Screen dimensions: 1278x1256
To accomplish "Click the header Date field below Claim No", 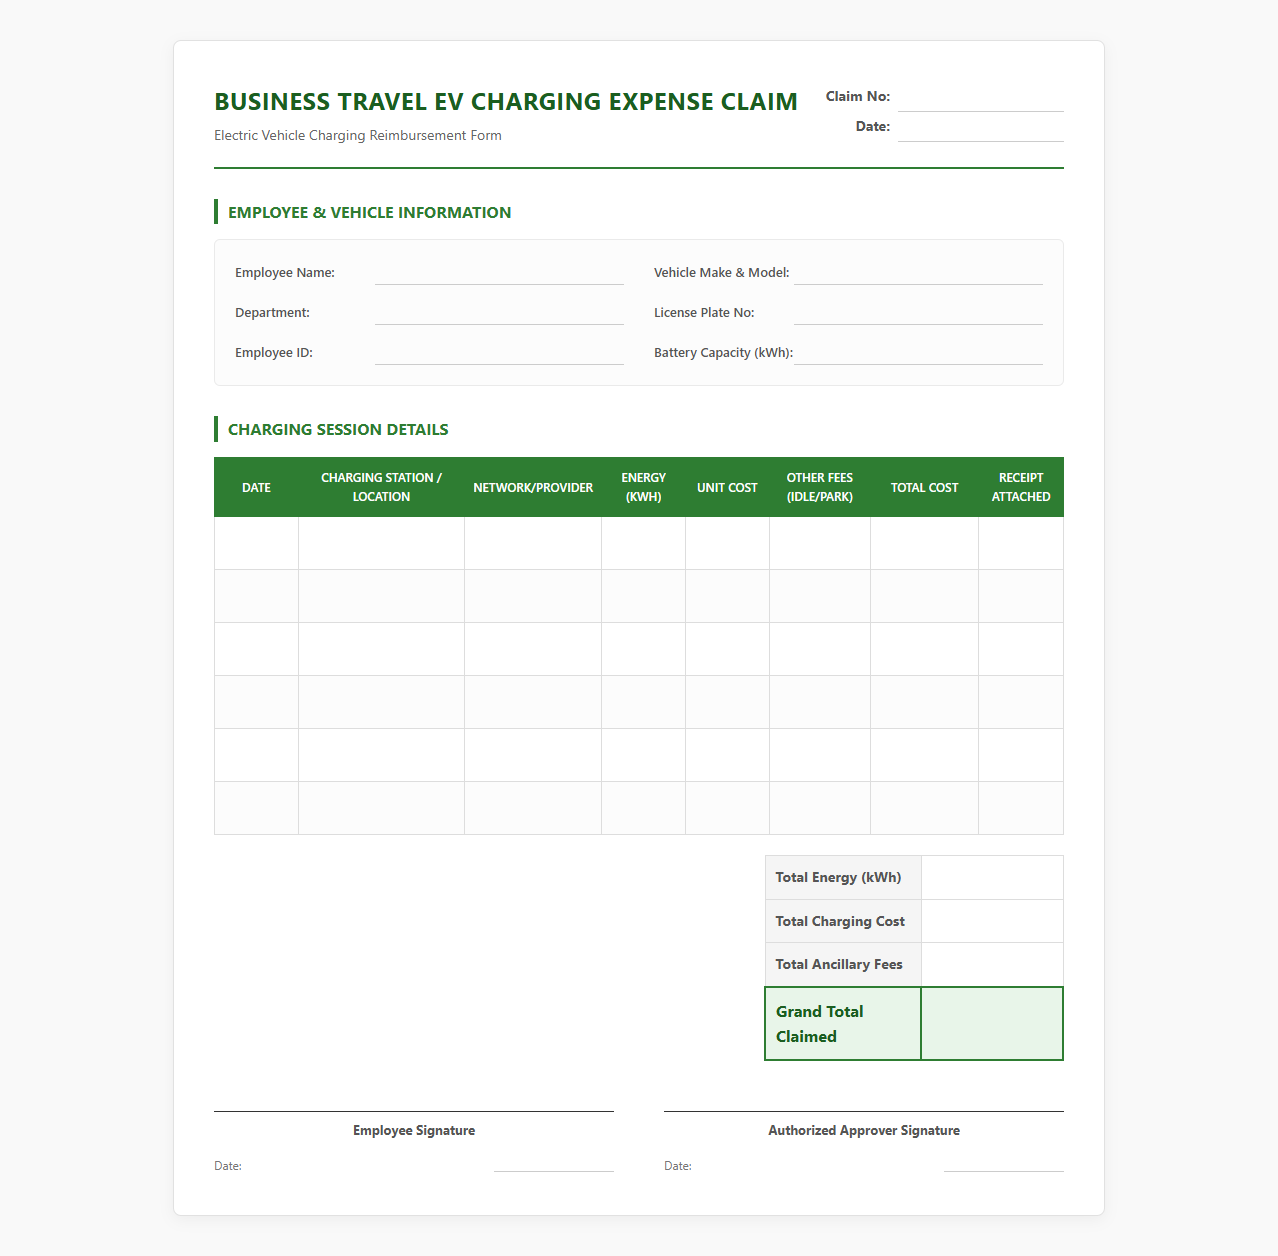I will coord(981,129).
